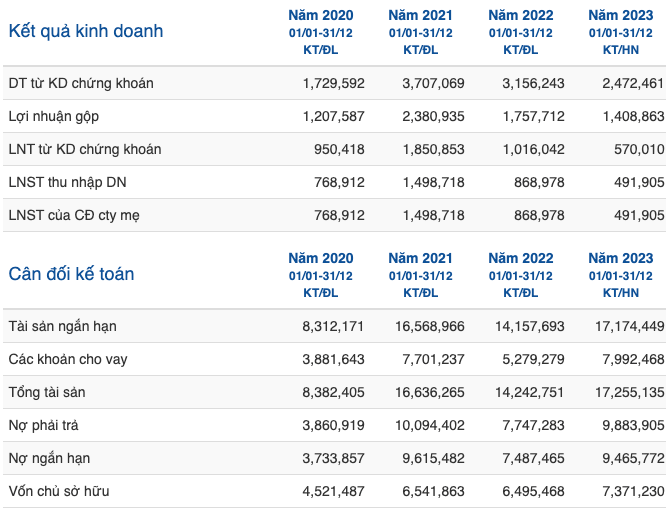The image size is (666, 511).
Task: Click the LNST của CĐ cty mẹ row
Action: [x=334, y=215]
